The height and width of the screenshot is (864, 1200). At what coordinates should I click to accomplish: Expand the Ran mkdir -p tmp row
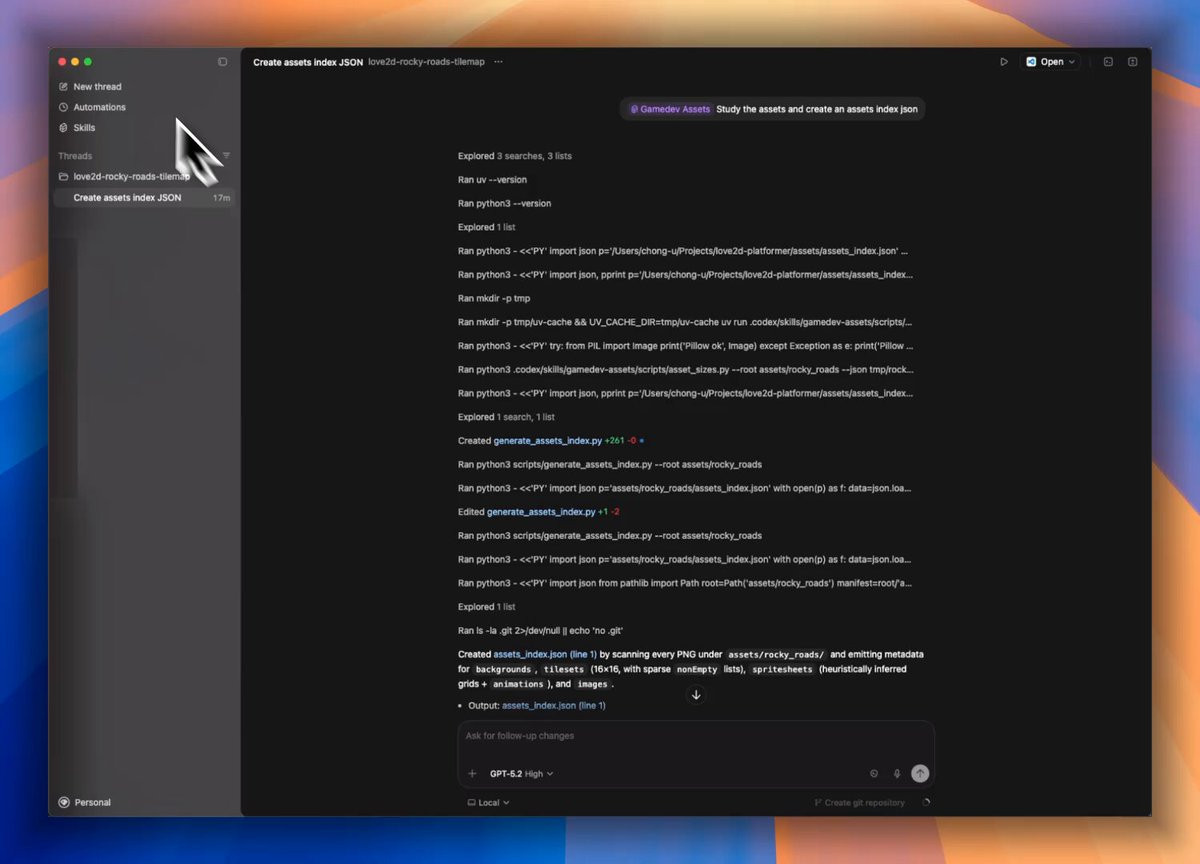pyautogui.click(x=494, y=299)
